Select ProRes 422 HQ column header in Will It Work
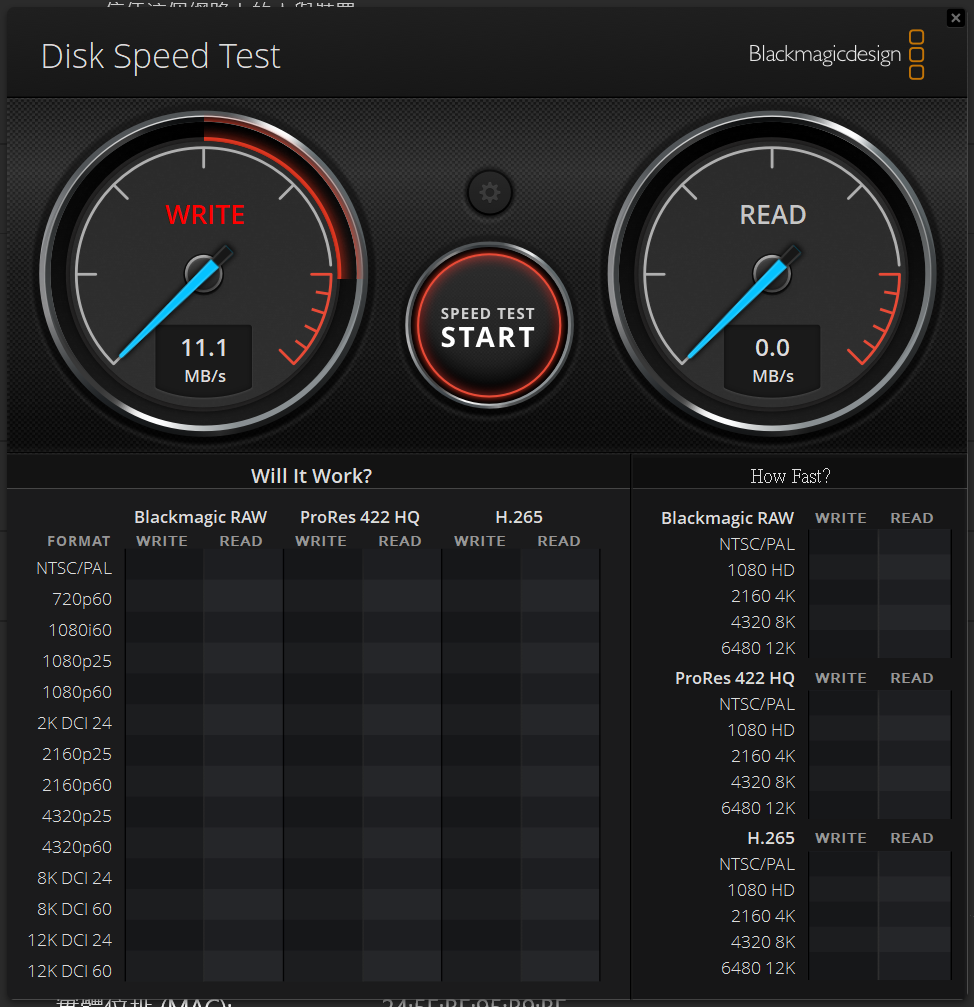 tap(360, 517)
